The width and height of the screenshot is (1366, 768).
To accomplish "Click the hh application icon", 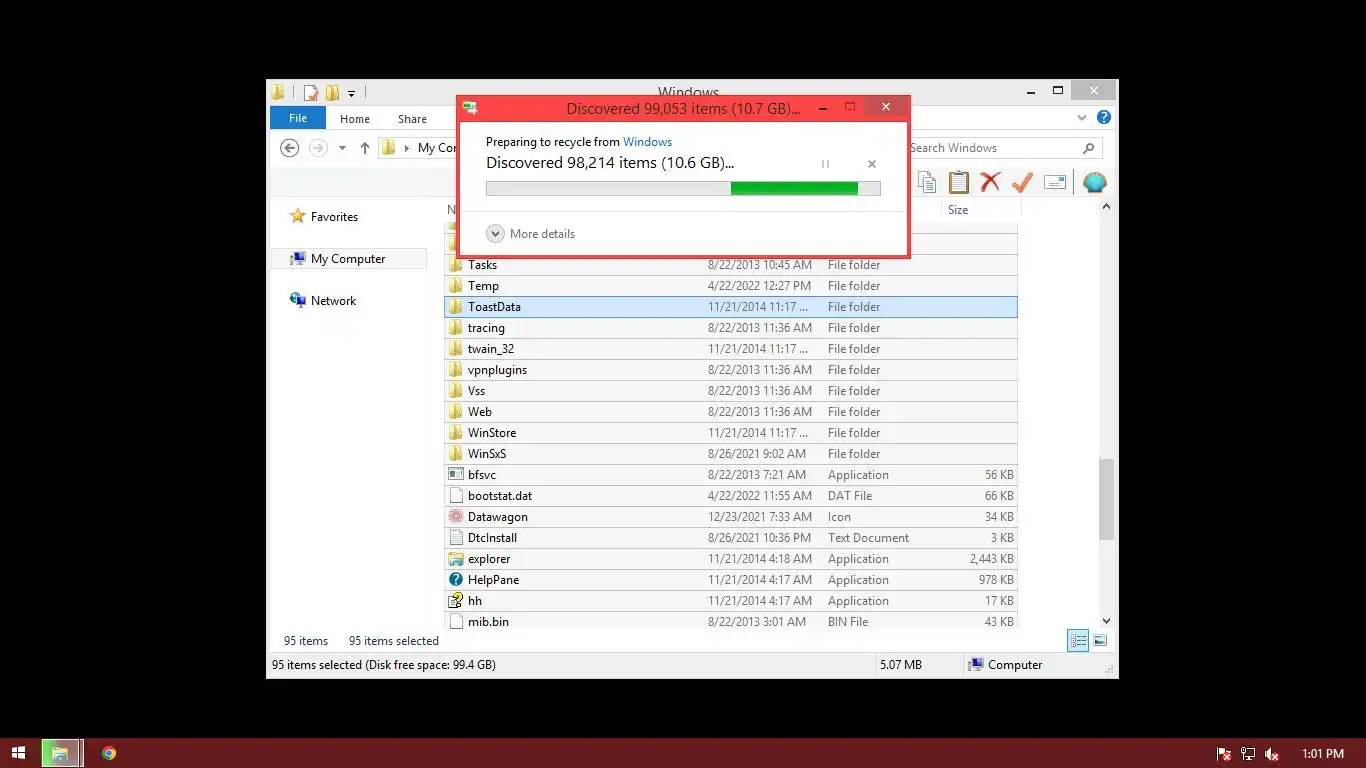I will (456, 601).
